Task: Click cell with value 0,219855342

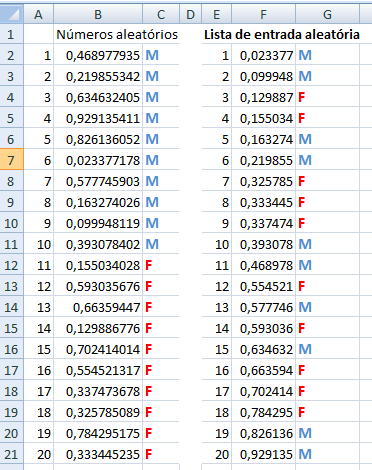Action: click(98, 76)
